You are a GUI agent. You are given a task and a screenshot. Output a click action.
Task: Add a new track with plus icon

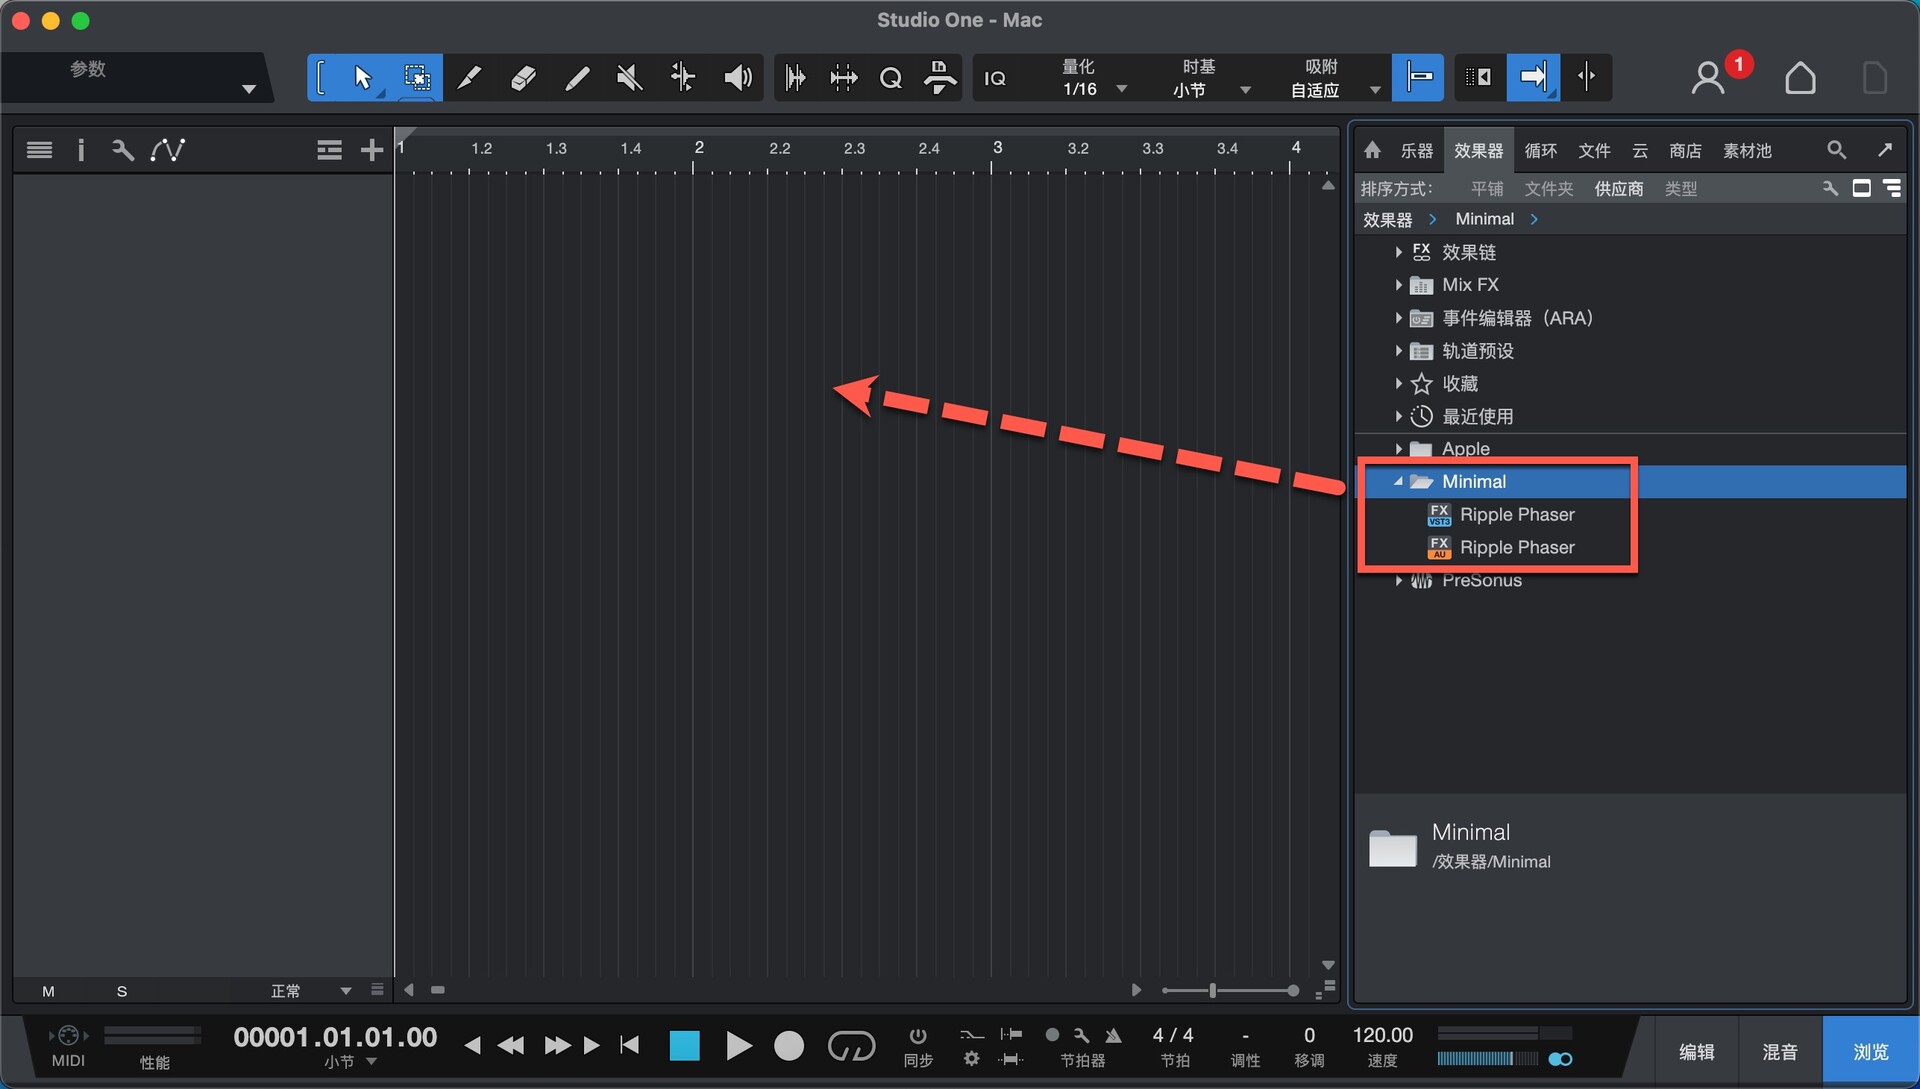point(372,150)
